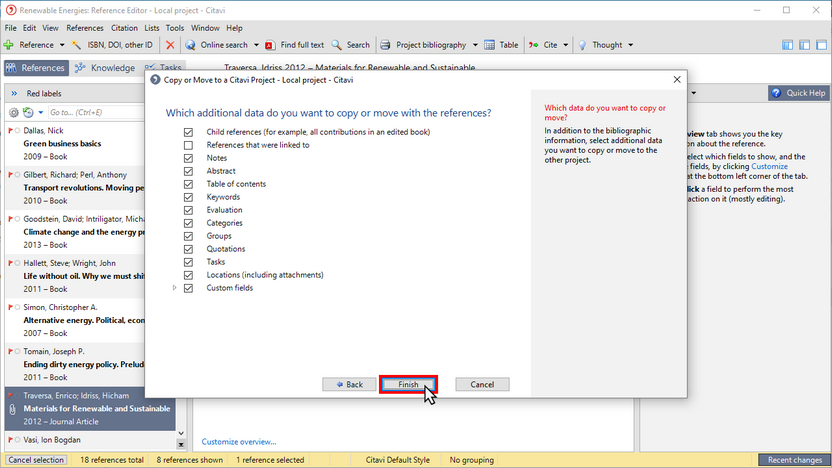Viewport: 832px width, 468px height.
Task: Toggle the Keywords checkbox
Action: (188, 197)
